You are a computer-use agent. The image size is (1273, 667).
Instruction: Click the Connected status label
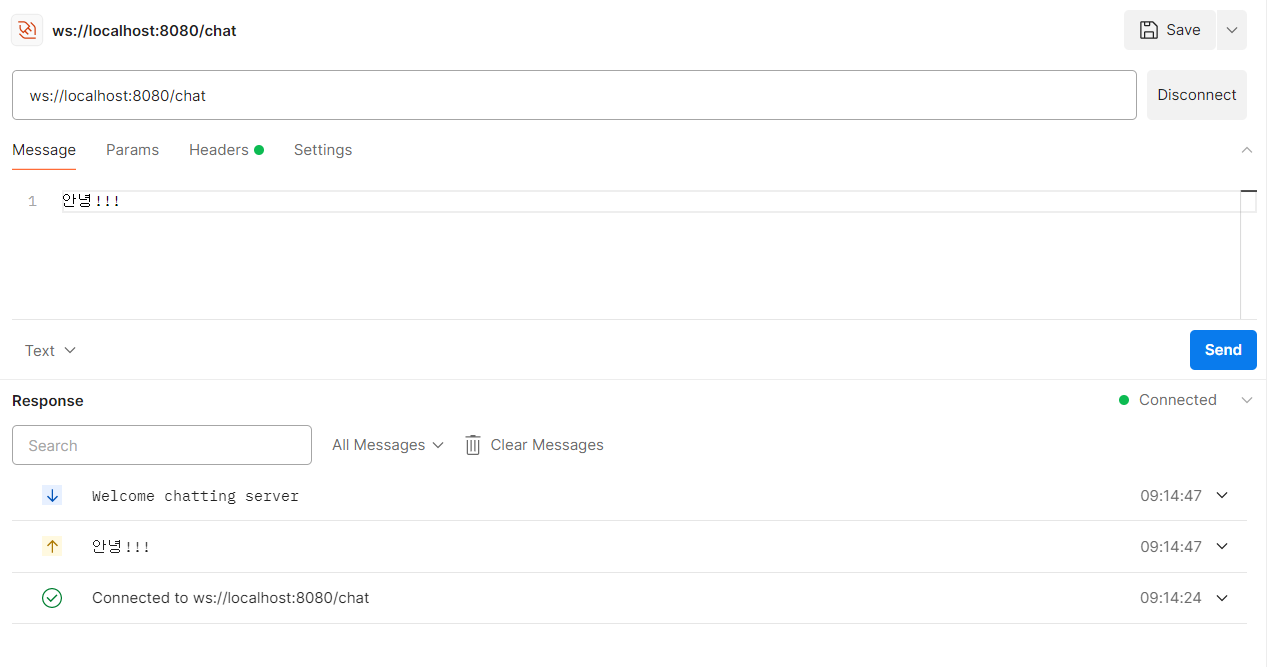(x=1178, y=400)
